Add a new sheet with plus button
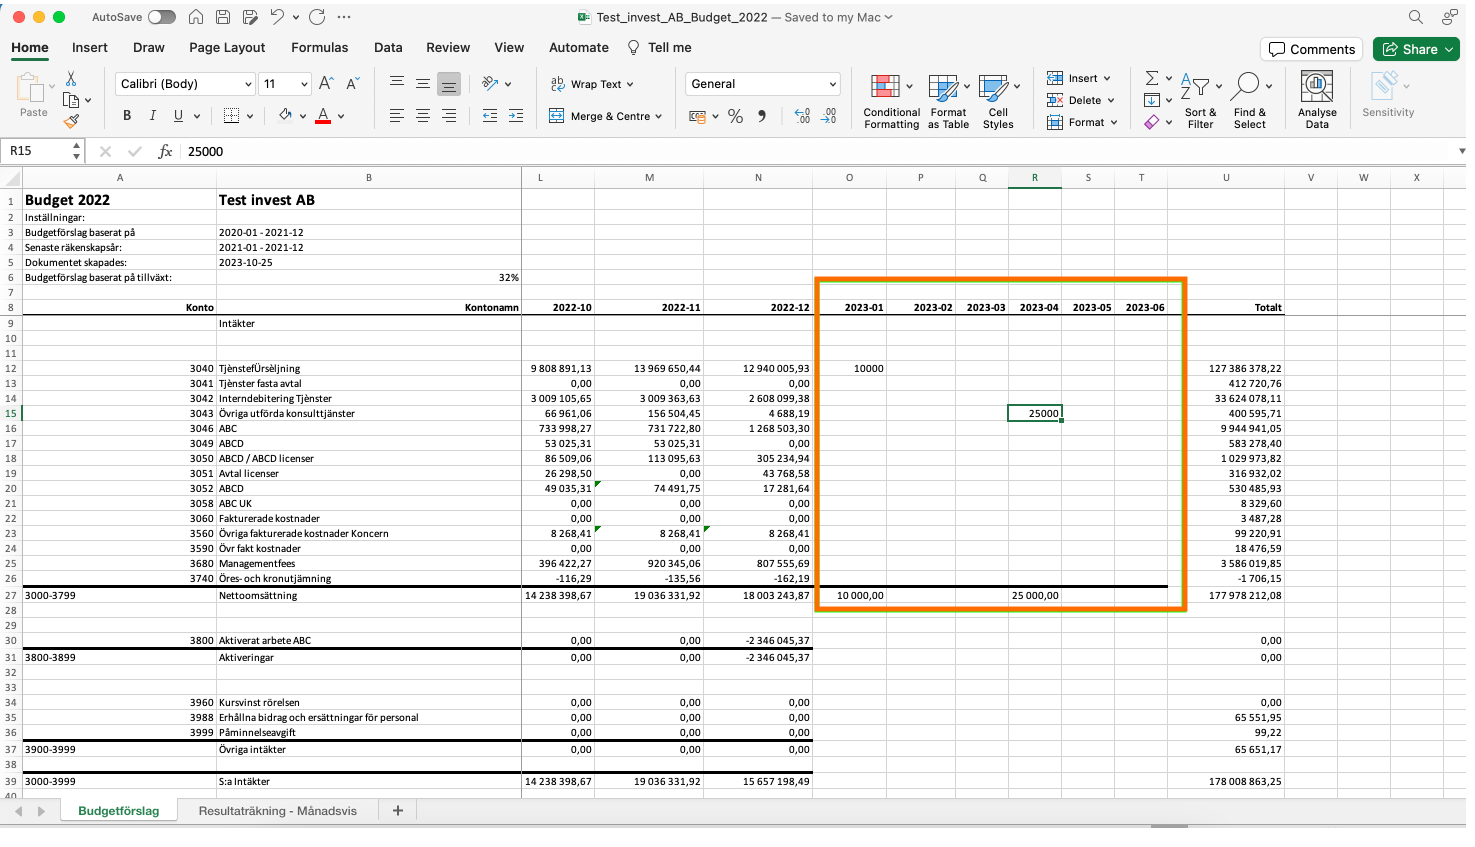The image size is (1475, 847). pyautogui.click(x=397, y=810)
